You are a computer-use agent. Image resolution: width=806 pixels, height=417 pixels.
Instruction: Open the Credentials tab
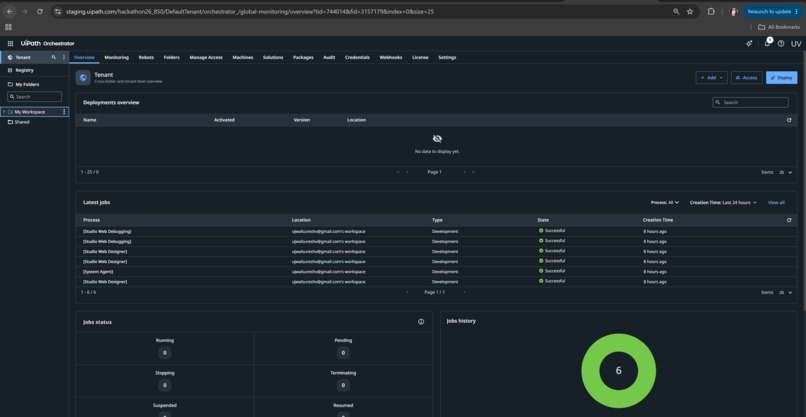pos(357,58)
